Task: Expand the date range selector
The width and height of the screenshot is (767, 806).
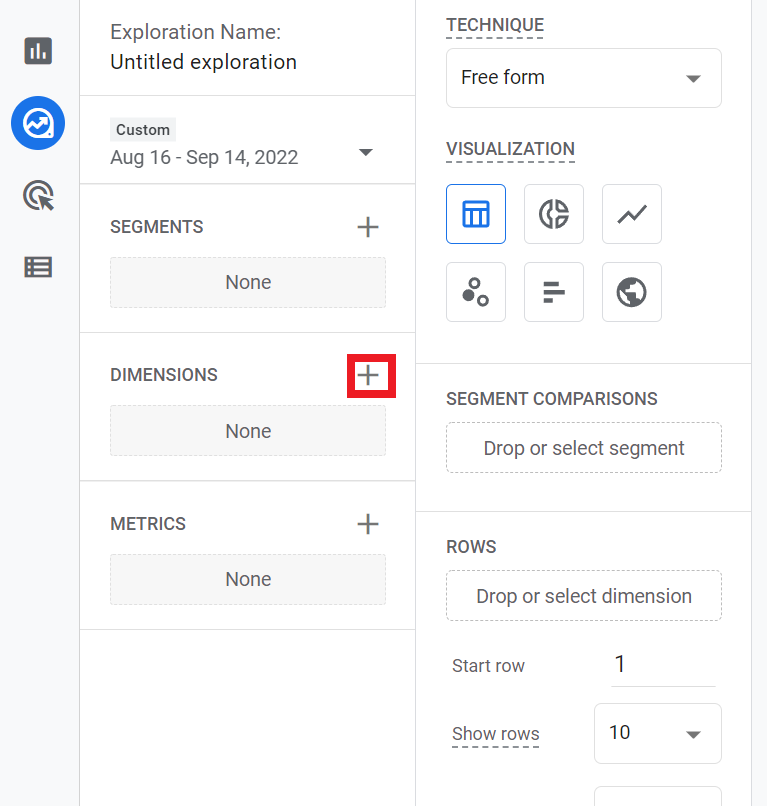Action: click(x=365, y=152)
